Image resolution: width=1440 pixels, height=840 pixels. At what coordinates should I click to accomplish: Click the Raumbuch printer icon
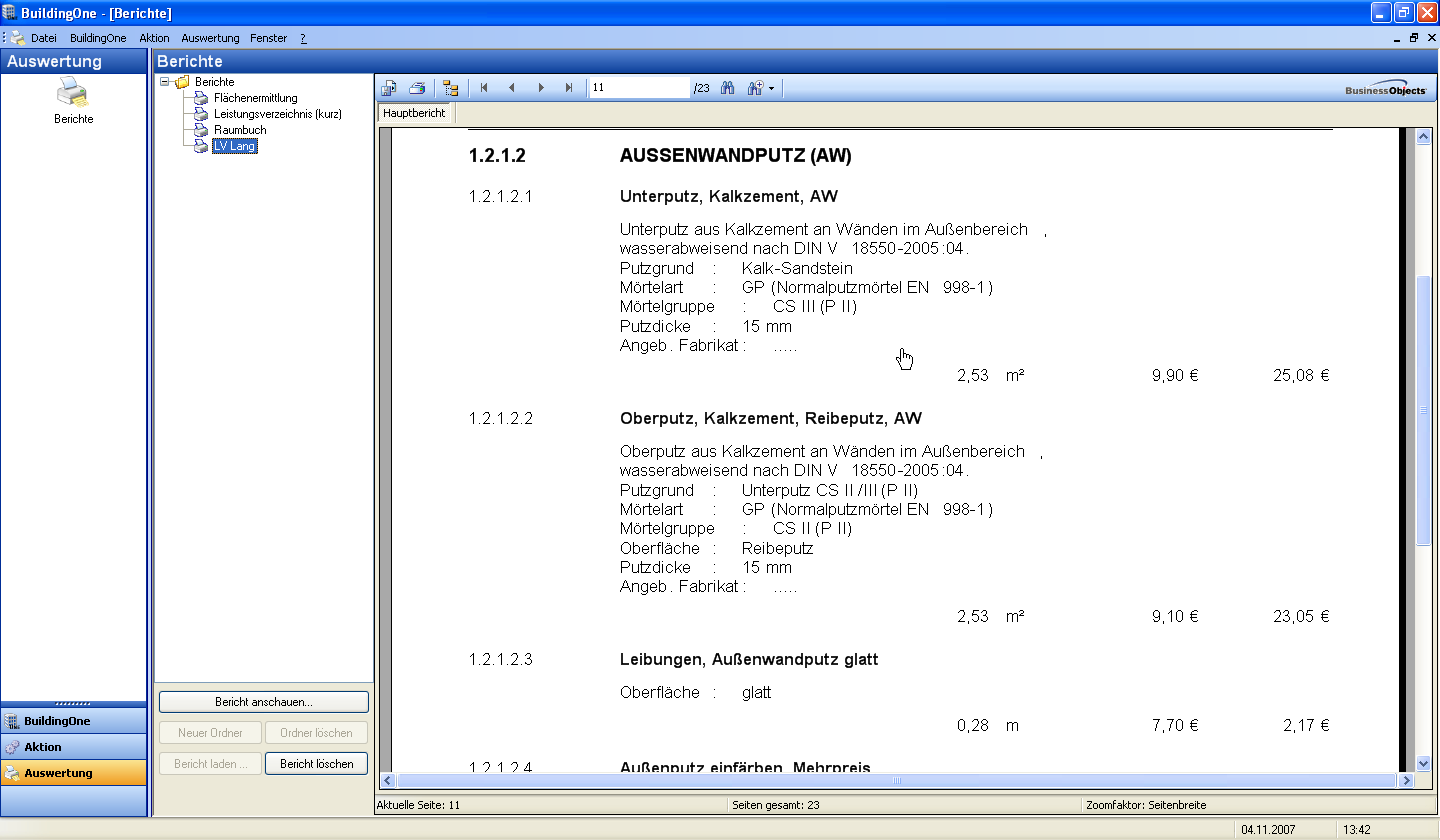click(x=201, y=130)
